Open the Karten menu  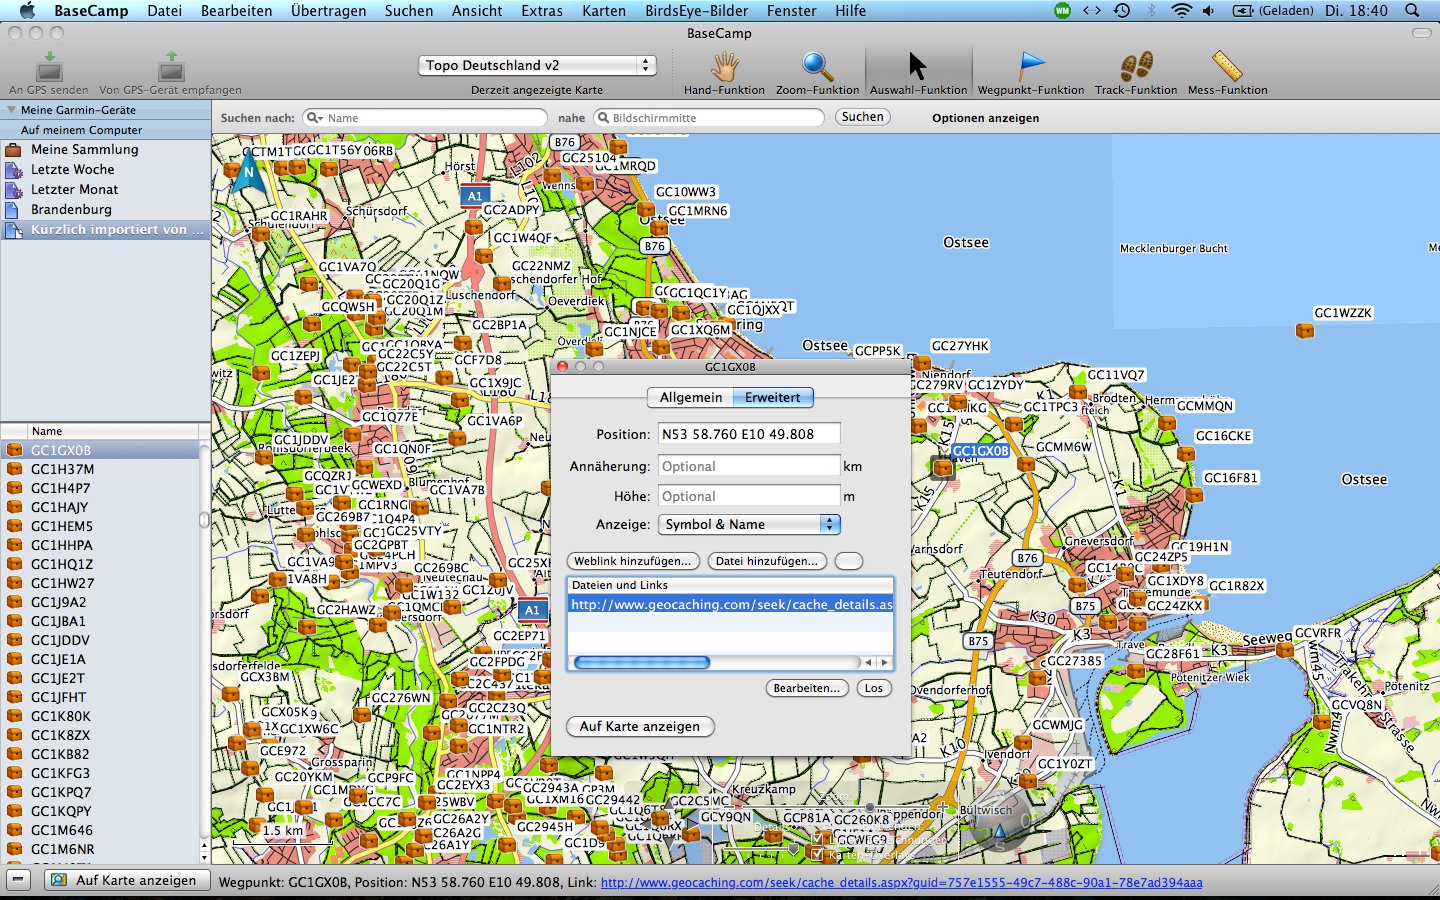[604, 11]
